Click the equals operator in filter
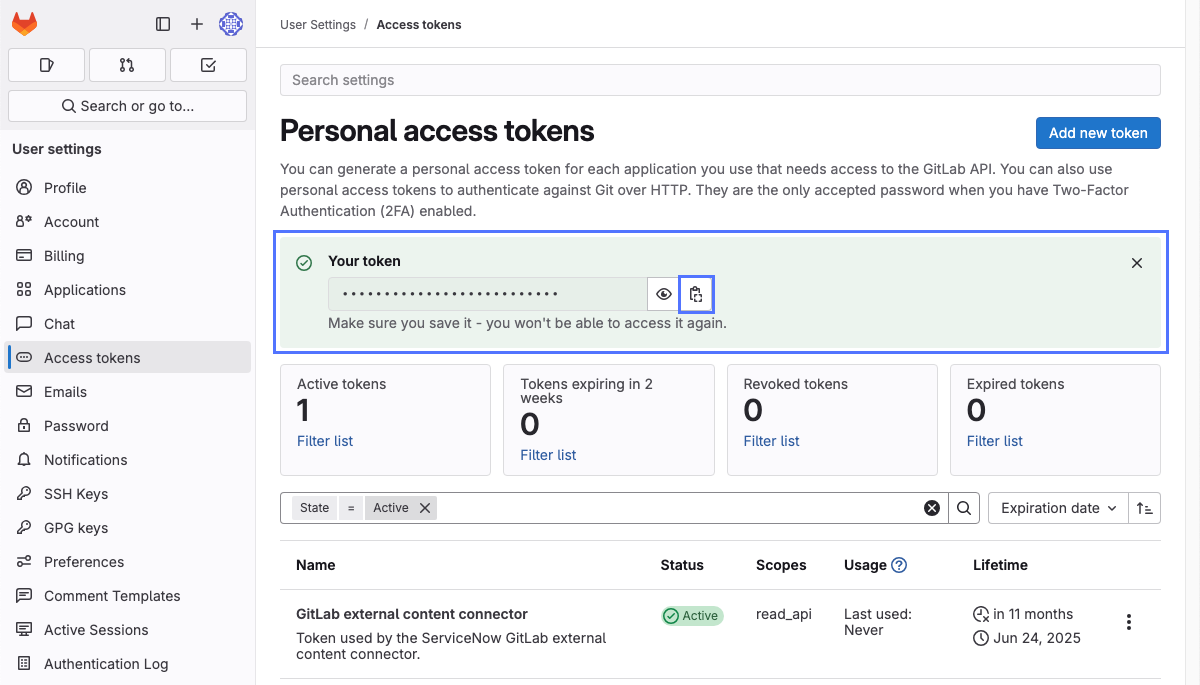1200x685 pixels. click(351, 508)
